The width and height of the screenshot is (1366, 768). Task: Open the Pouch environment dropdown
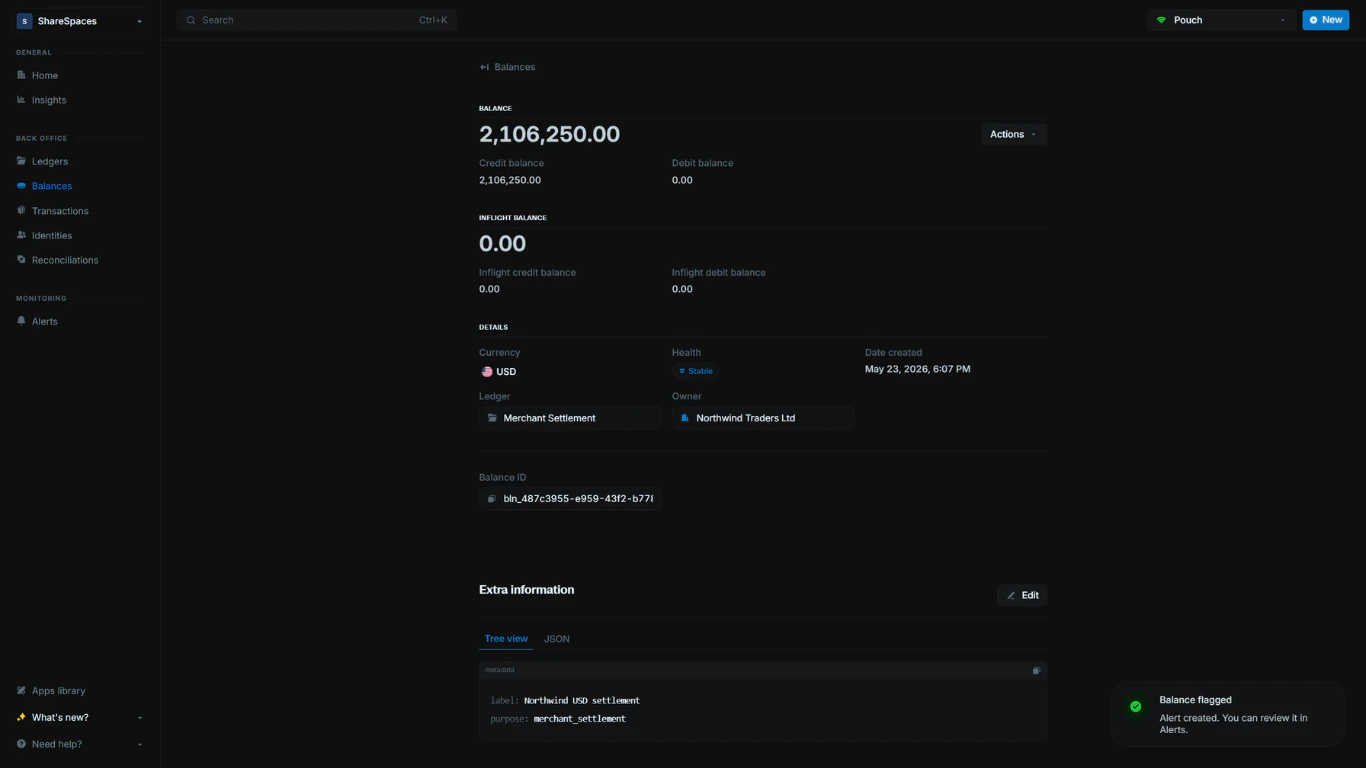pos(1221,20)
